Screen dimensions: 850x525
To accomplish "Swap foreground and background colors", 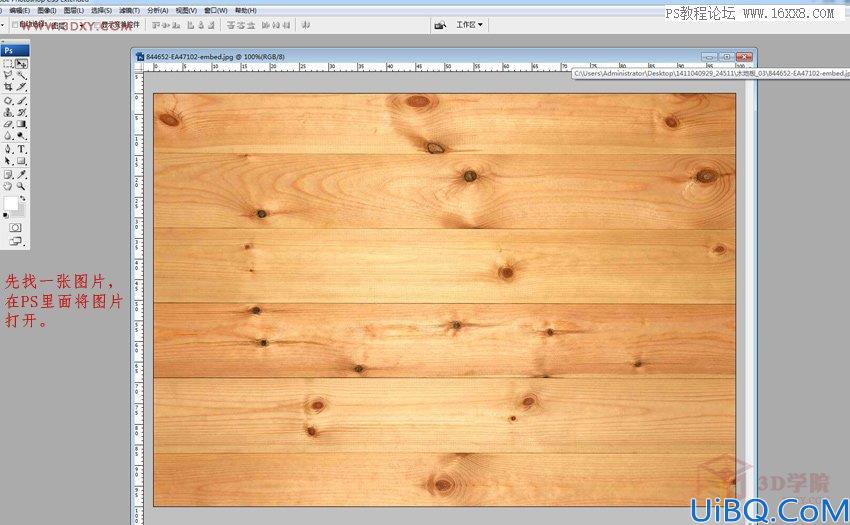I will pos(23,199).
